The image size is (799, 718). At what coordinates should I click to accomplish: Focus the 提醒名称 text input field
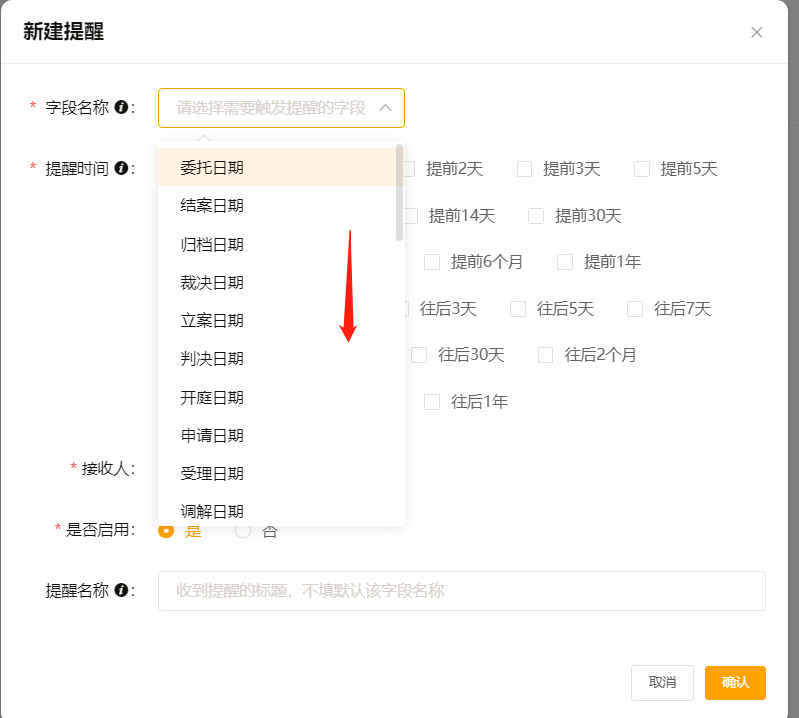(461, 591)
